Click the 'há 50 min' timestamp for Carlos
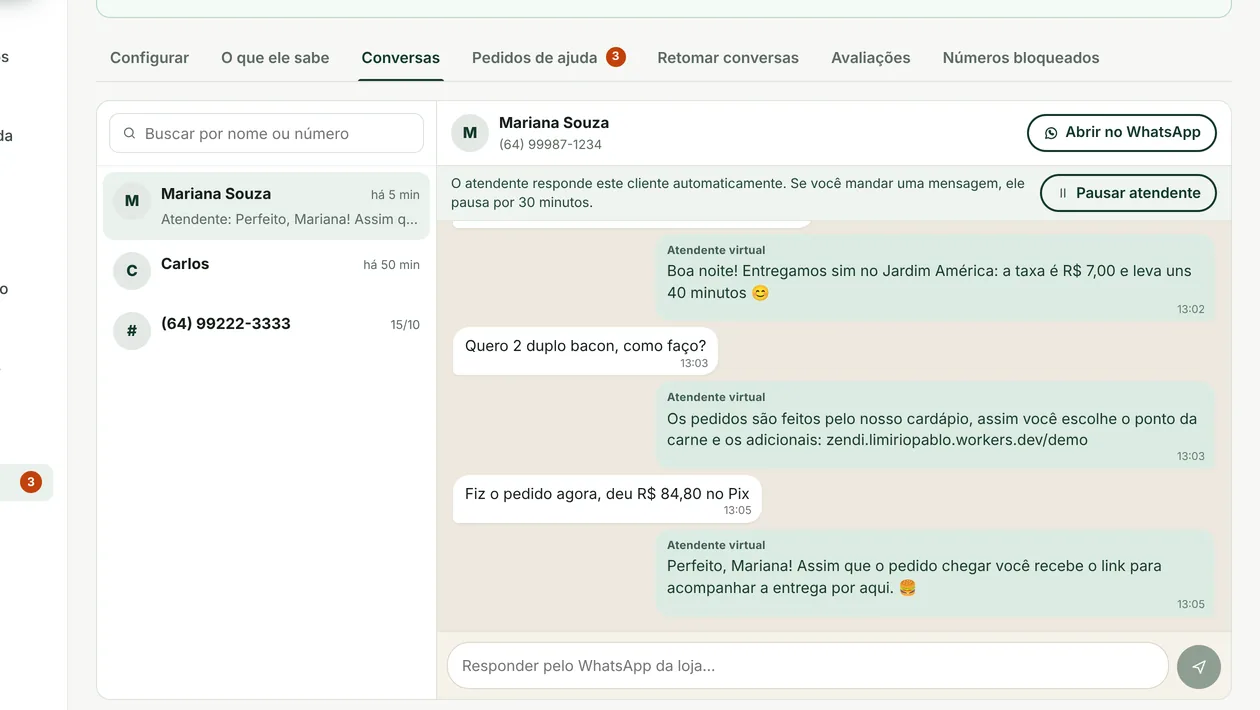 [391, 265]
